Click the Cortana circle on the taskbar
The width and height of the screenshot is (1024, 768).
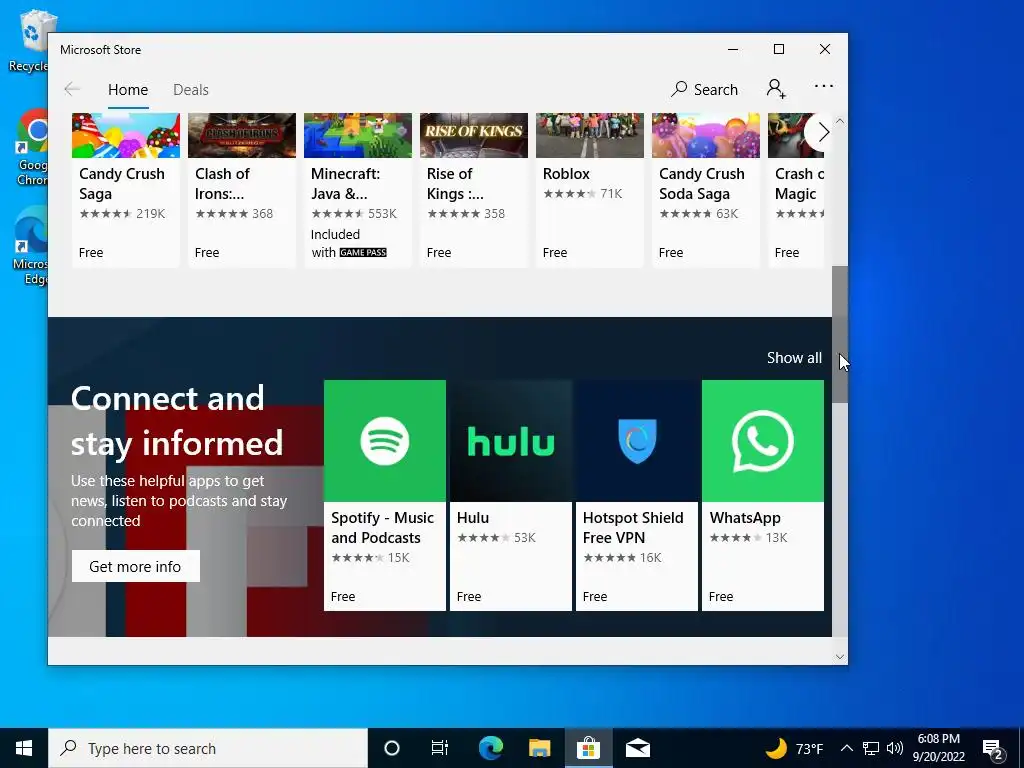pyautogui.click(x=391, y=748)
